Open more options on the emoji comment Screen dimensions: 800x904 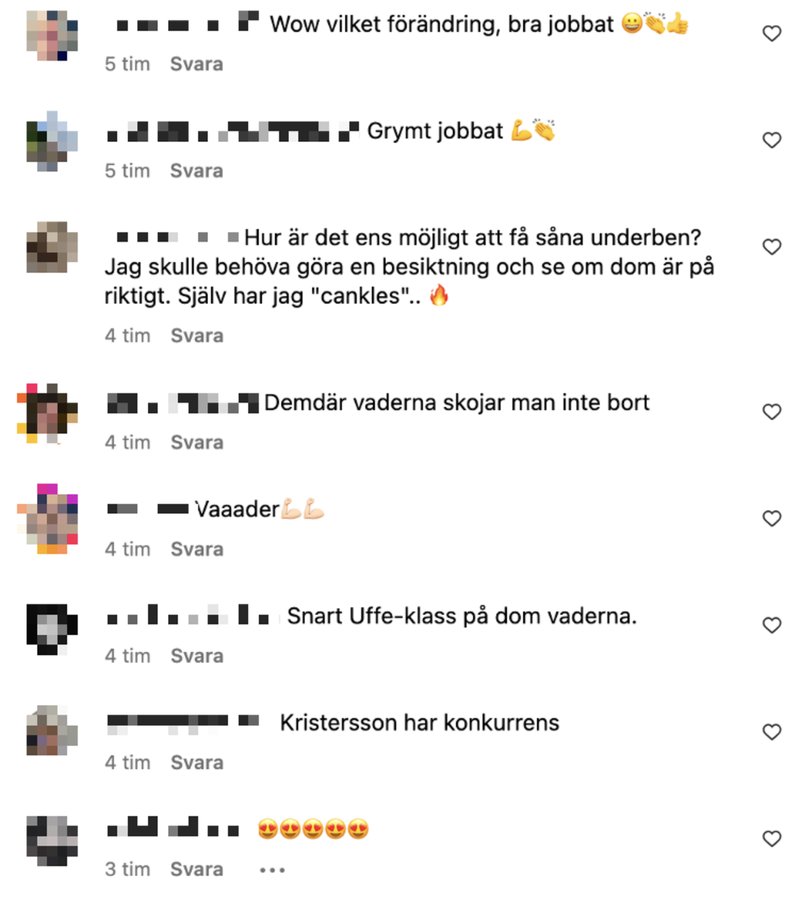pyautogui.click(x=272, y=870)
